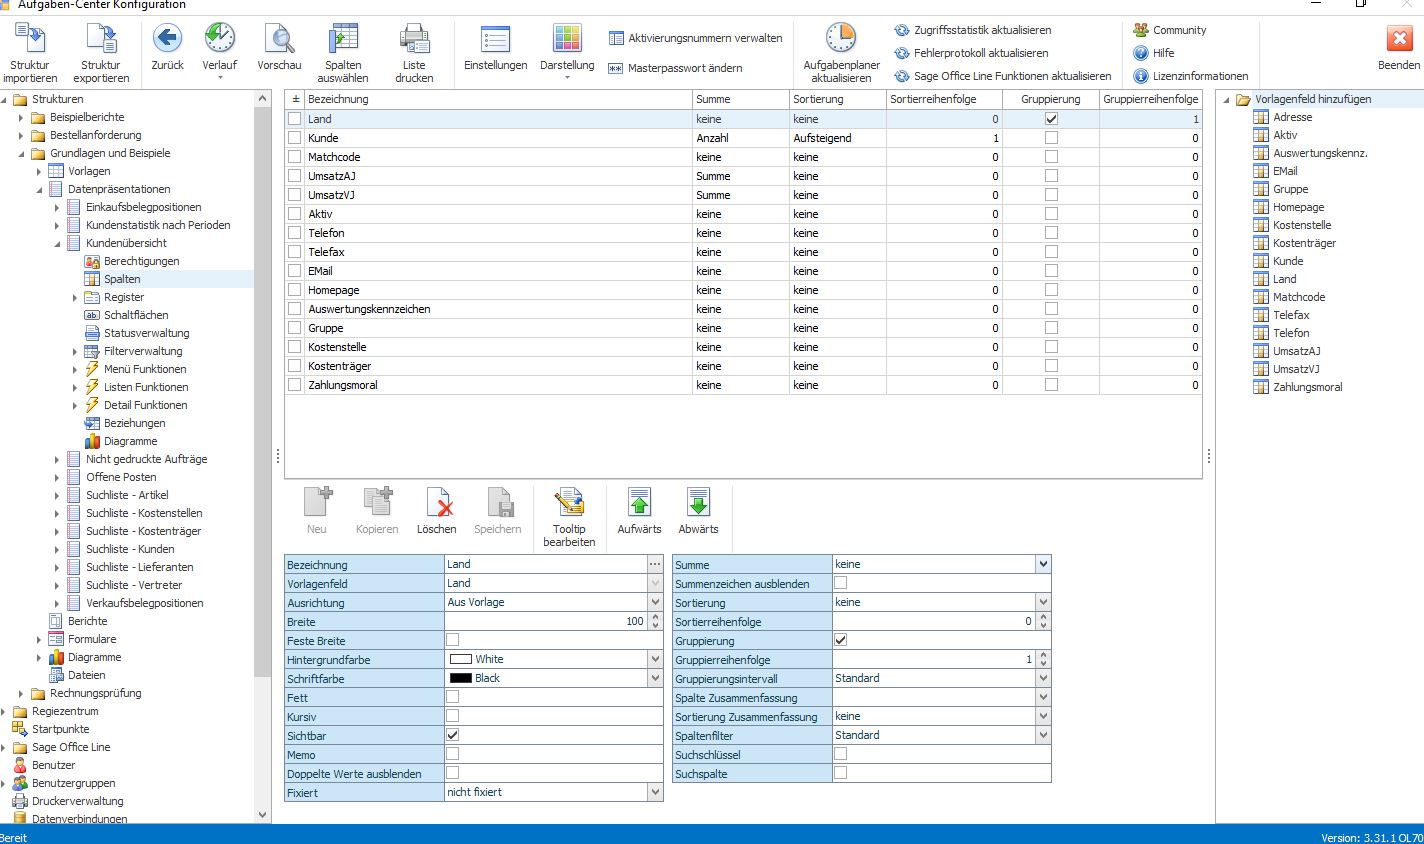Select Berechtigungen in the tree

click(x=141, y=261)
